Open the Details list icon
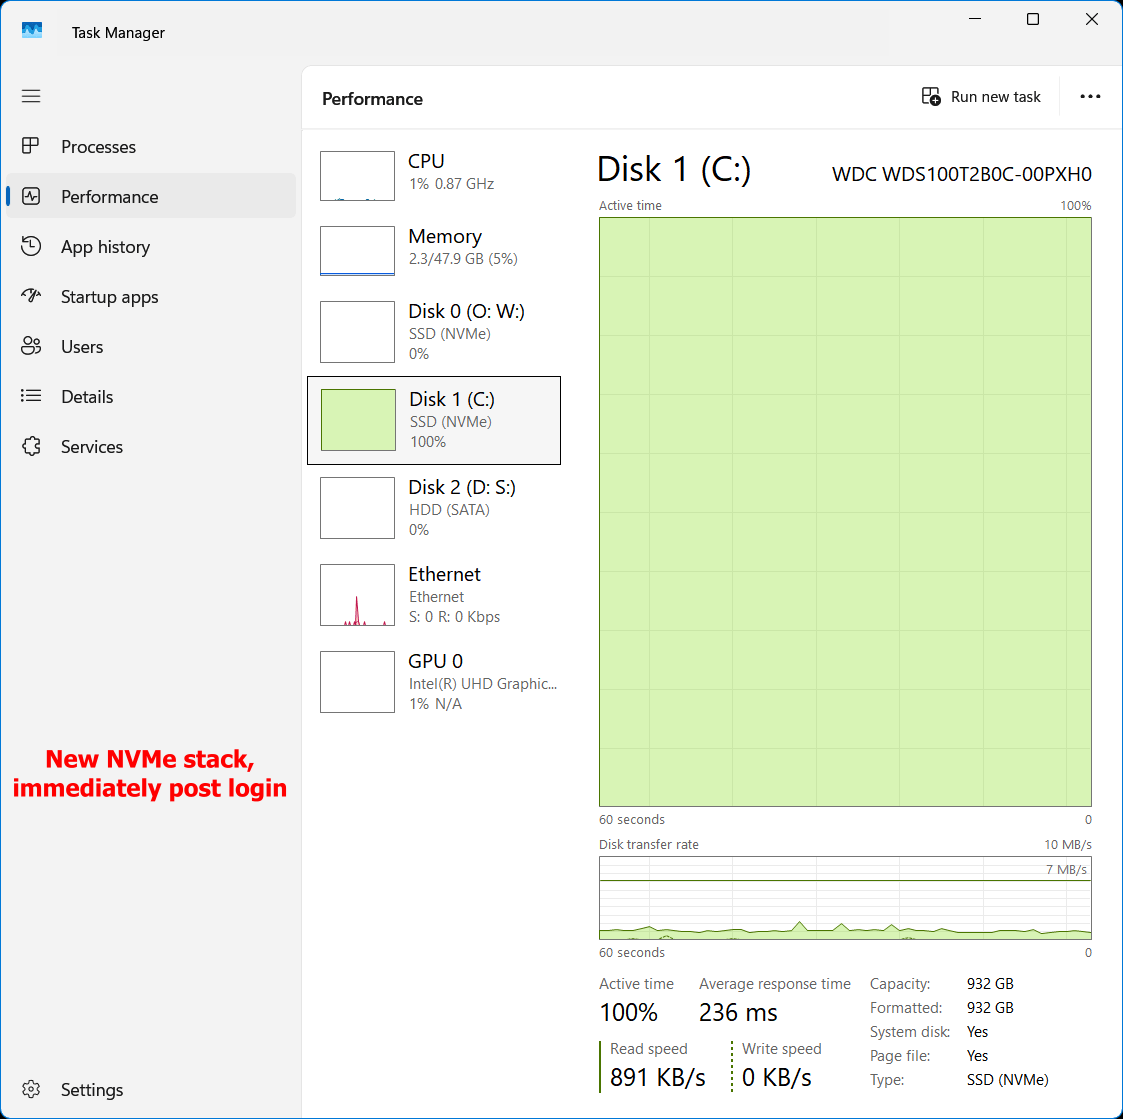 [x=31, y=396]
